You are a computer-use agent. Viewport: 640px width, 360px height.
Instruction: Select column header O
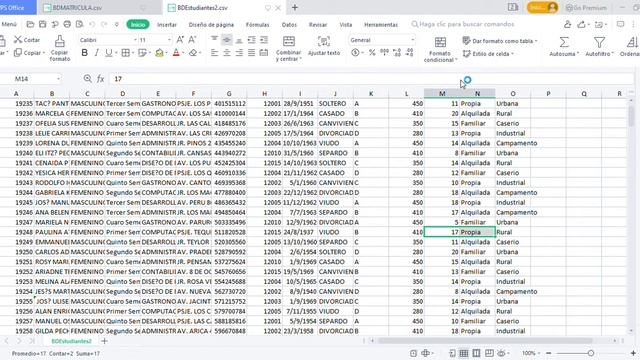point(513,93)
